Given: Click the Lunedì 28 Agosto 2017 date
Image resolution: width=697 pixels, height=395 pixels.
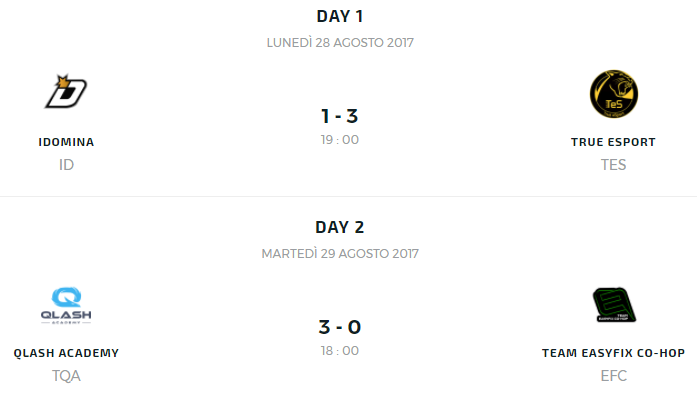Looking at the screenshot, I should point(340,43).
